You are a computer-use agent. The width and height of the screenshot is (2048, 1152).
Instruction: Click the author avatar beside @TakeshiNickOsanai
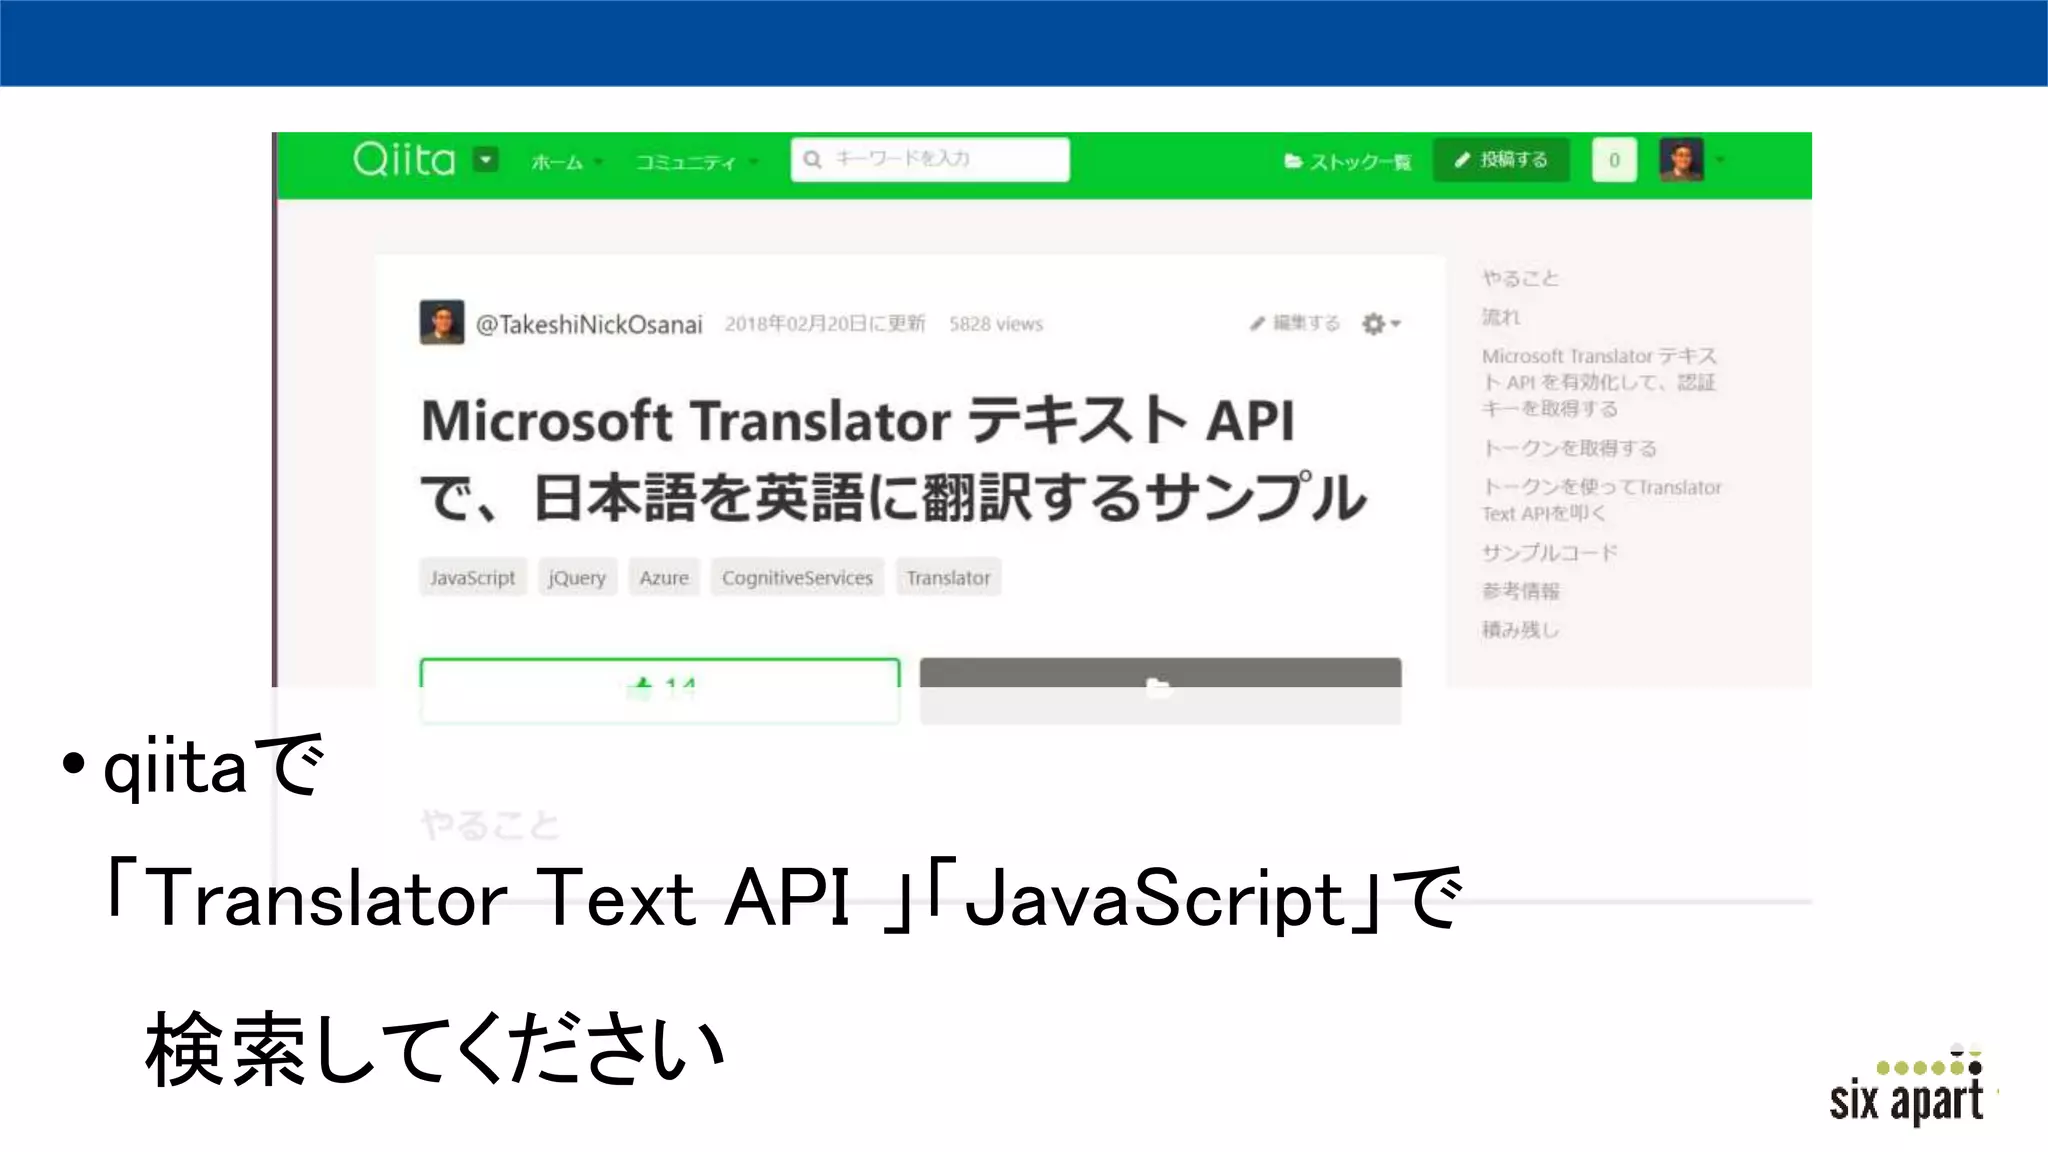pyautogui.click(x=441, y=322)
